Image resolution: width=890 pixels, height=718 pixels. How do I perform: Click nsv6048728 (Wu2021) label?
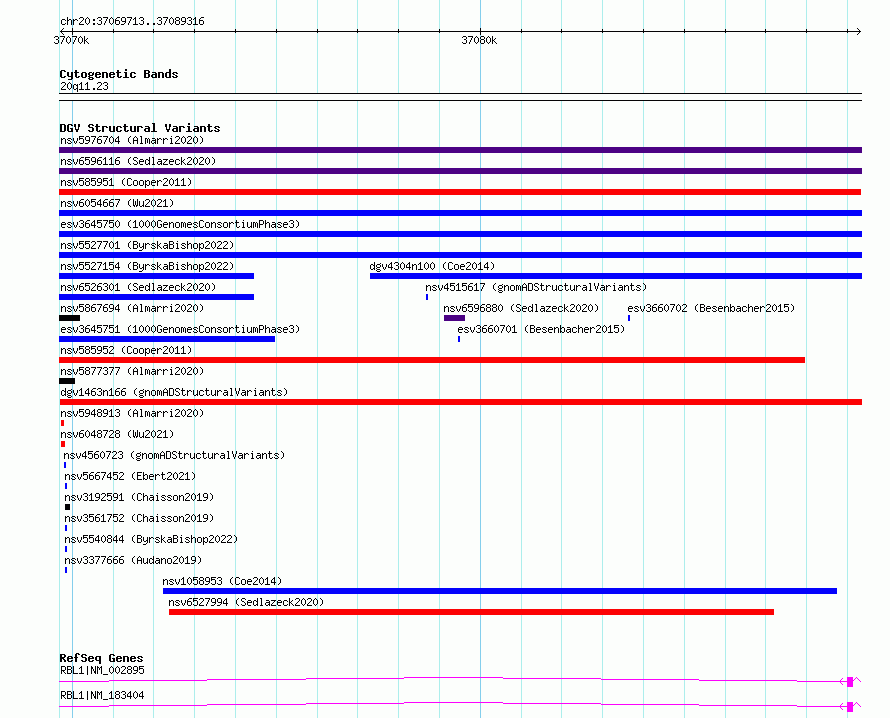coord(117,434)
